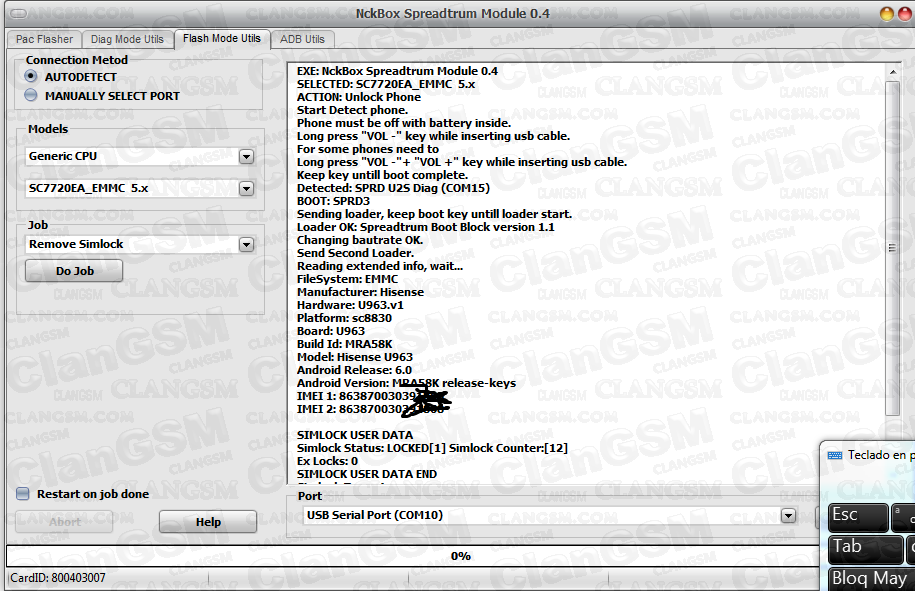The height and width of the screenshot is (591, 915).
Task: Click the CardID: 800403007 status text
Action: 58,578
